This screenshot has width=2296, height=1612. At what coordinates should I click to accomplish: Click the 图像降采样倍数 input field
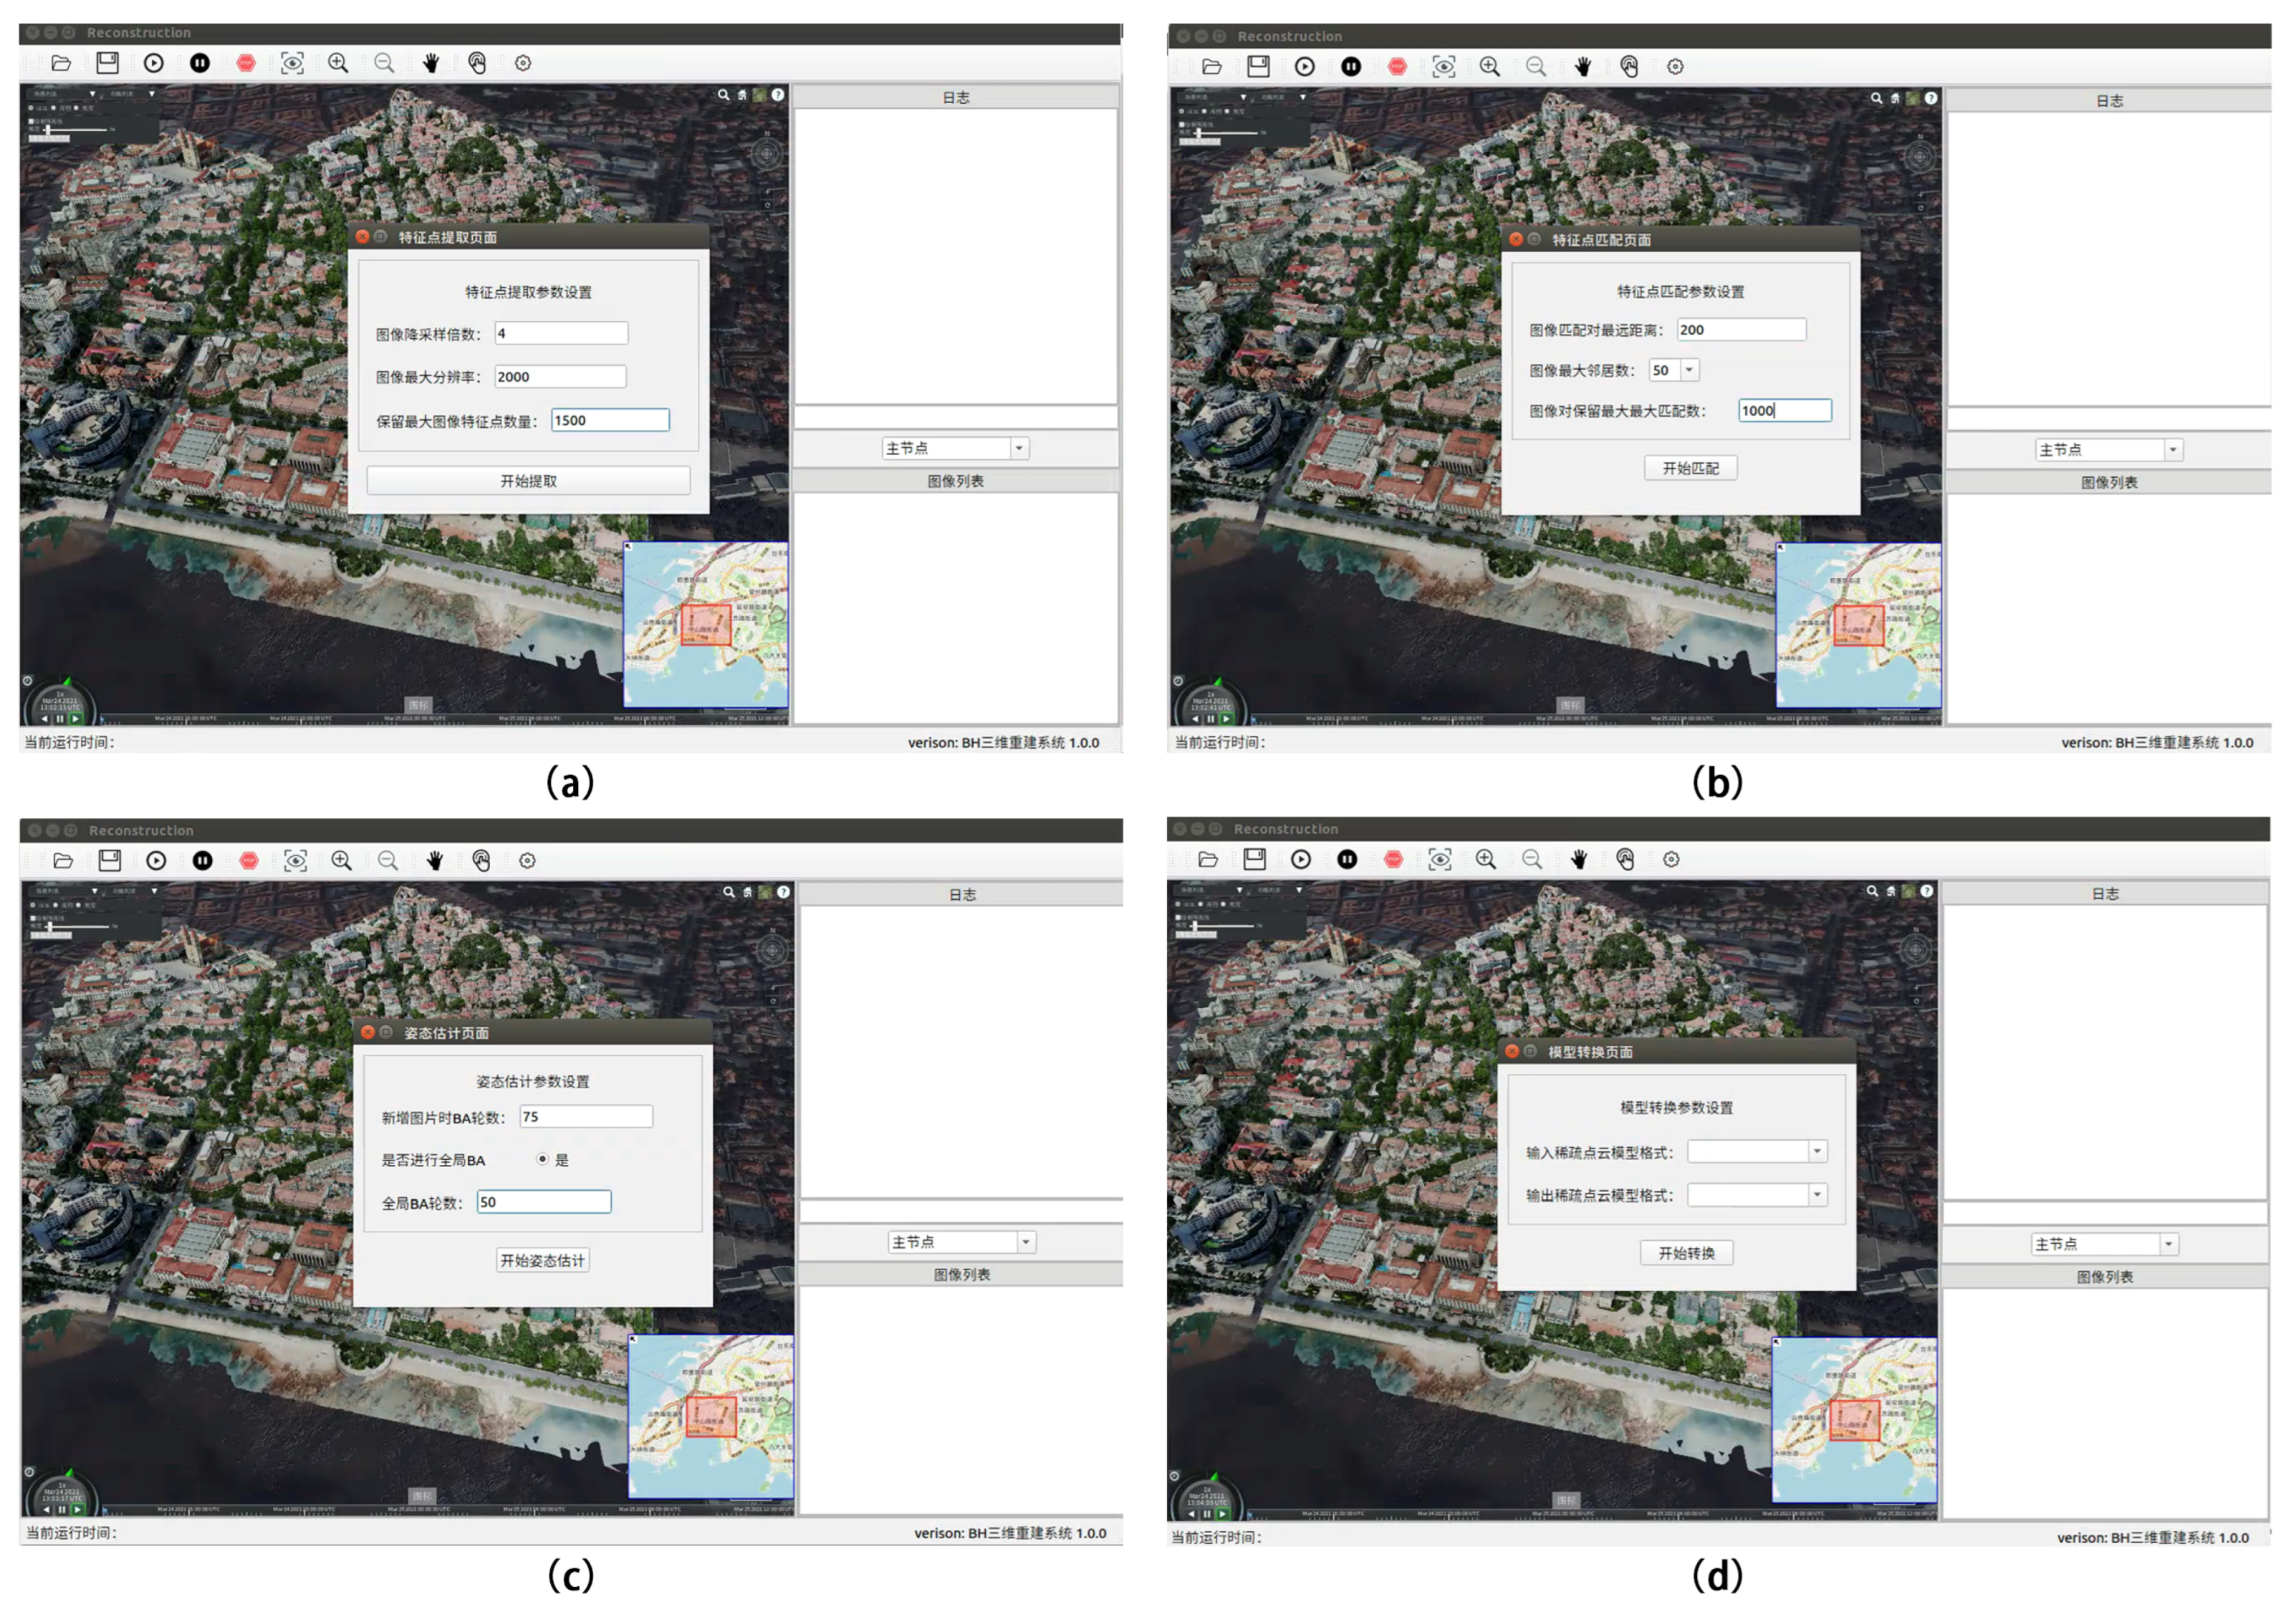point(561,333)
